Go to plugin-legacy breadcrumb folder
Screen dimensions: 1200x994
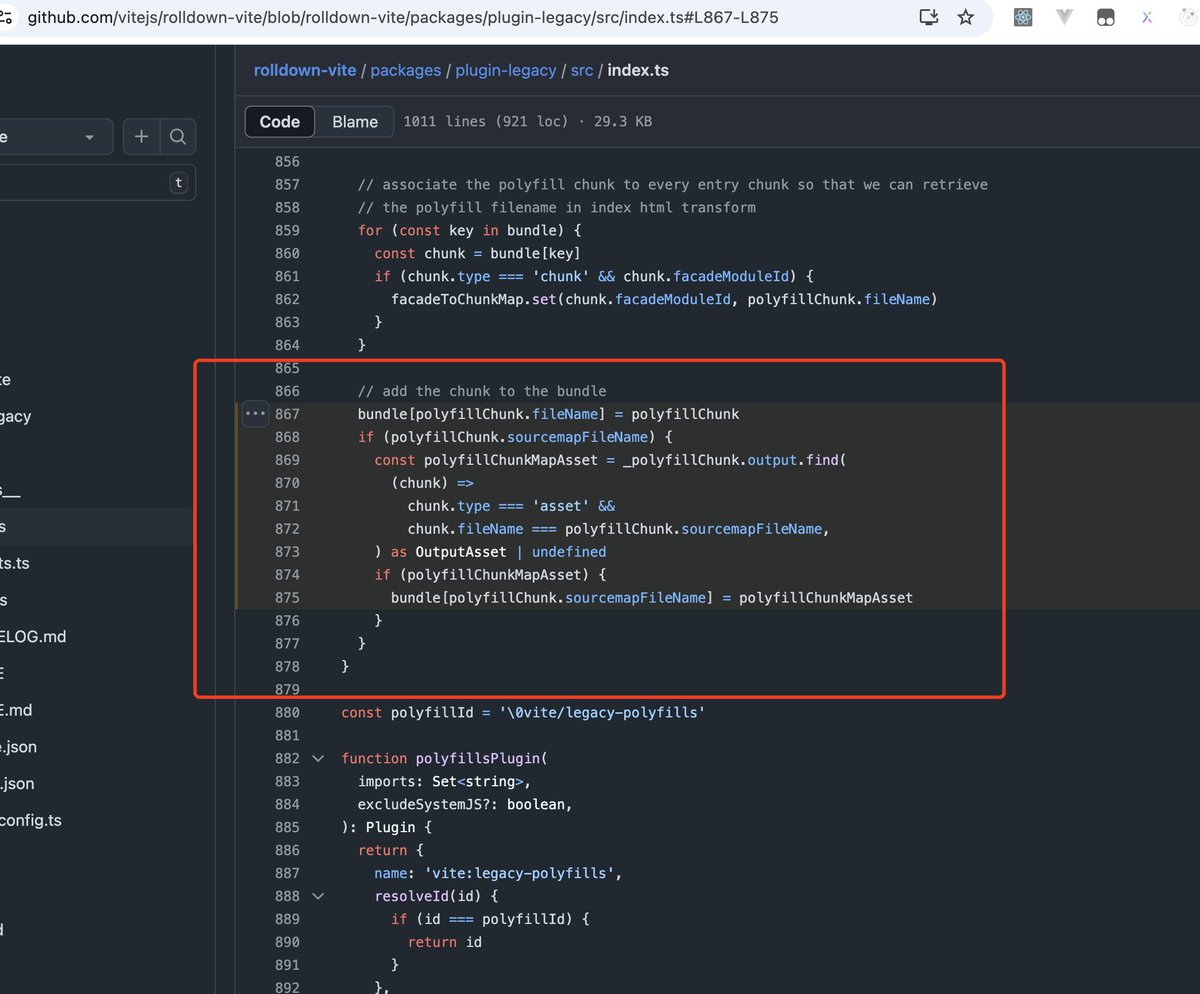click(x=505, y=70)
